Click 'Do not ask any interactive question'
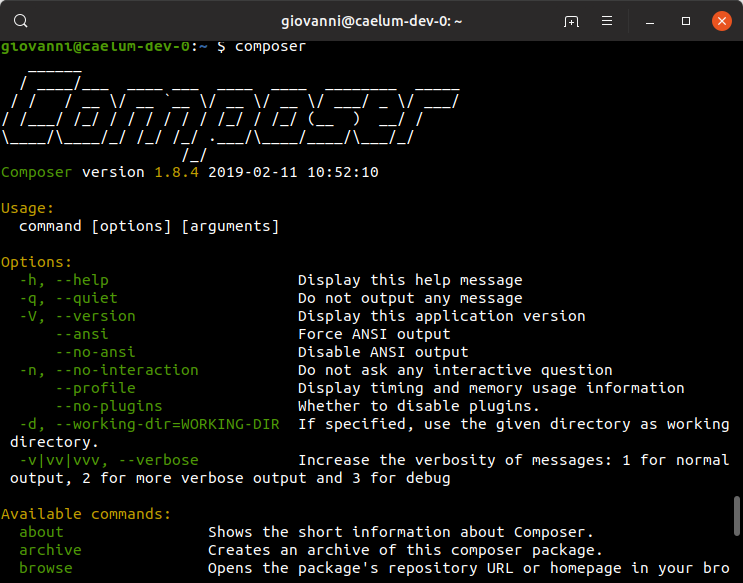 [x=455, y=370]
